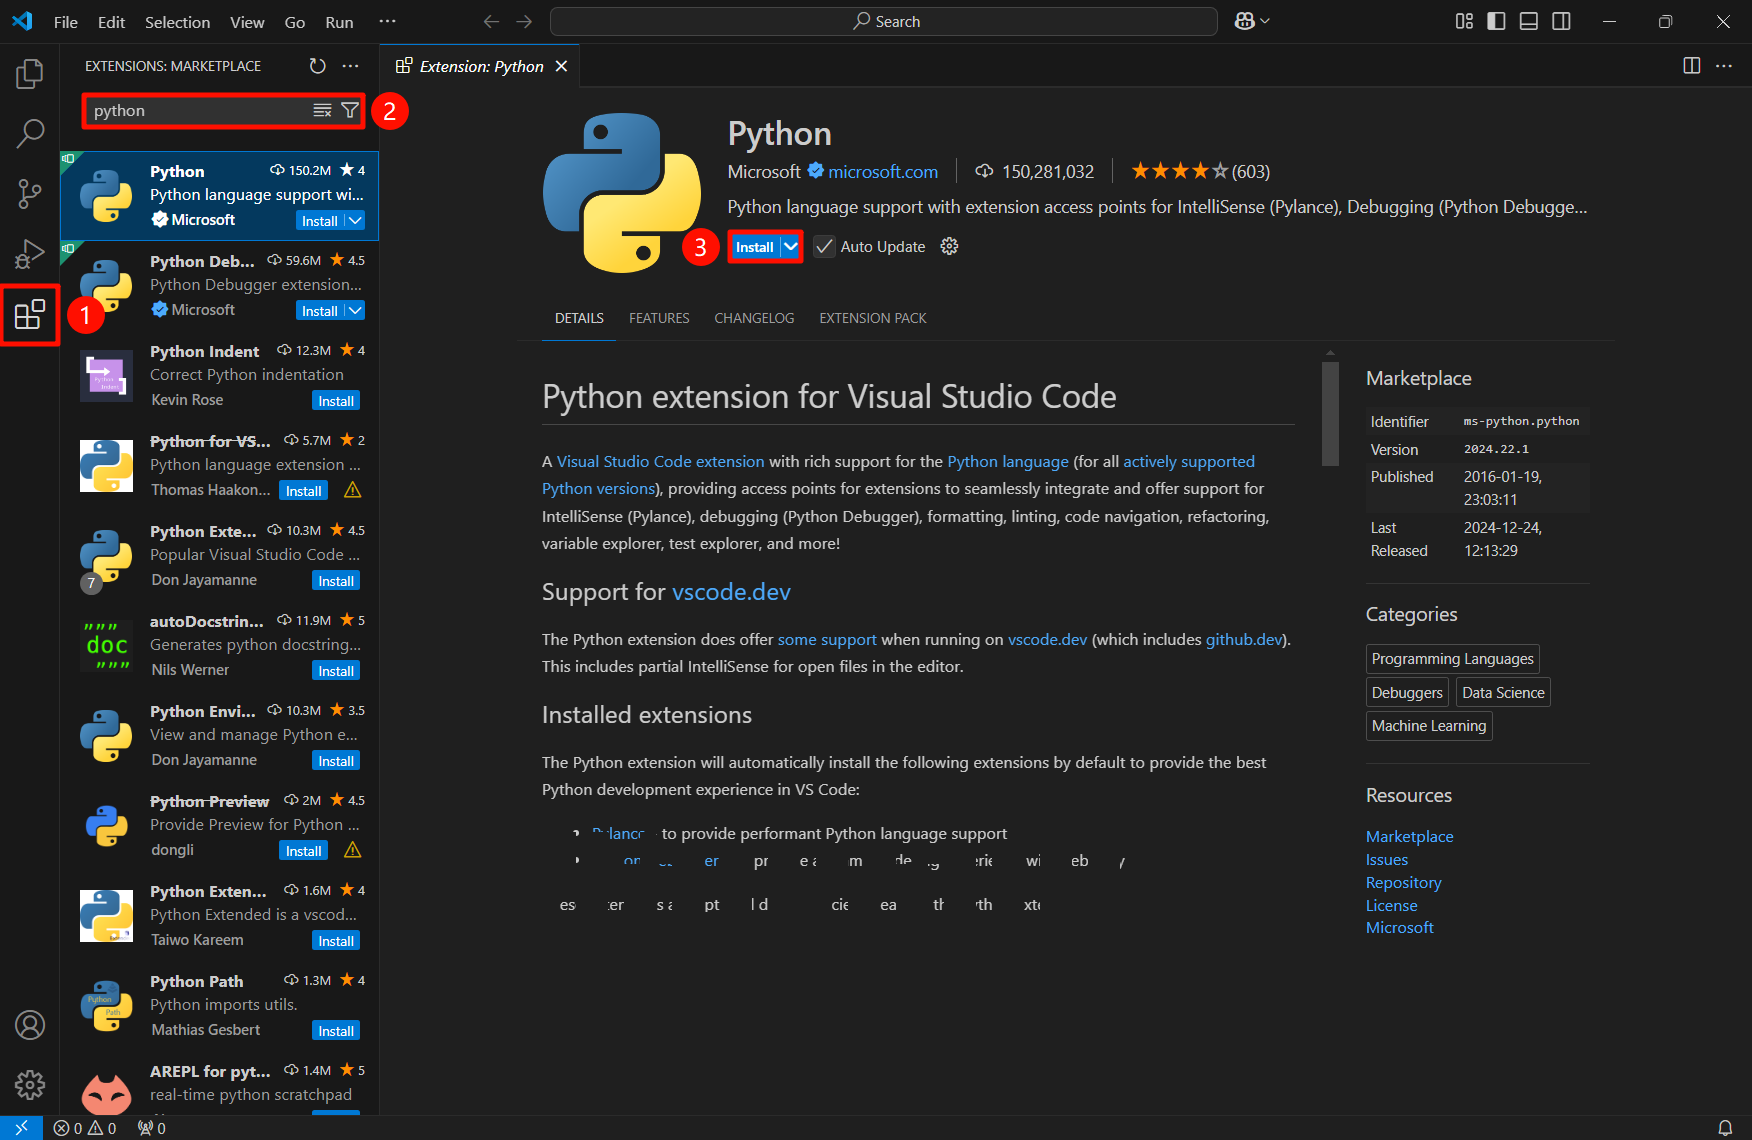Open Views and More Actions ellipsis in Extensions
1752x1140 pixels.
tap(350, 66)
